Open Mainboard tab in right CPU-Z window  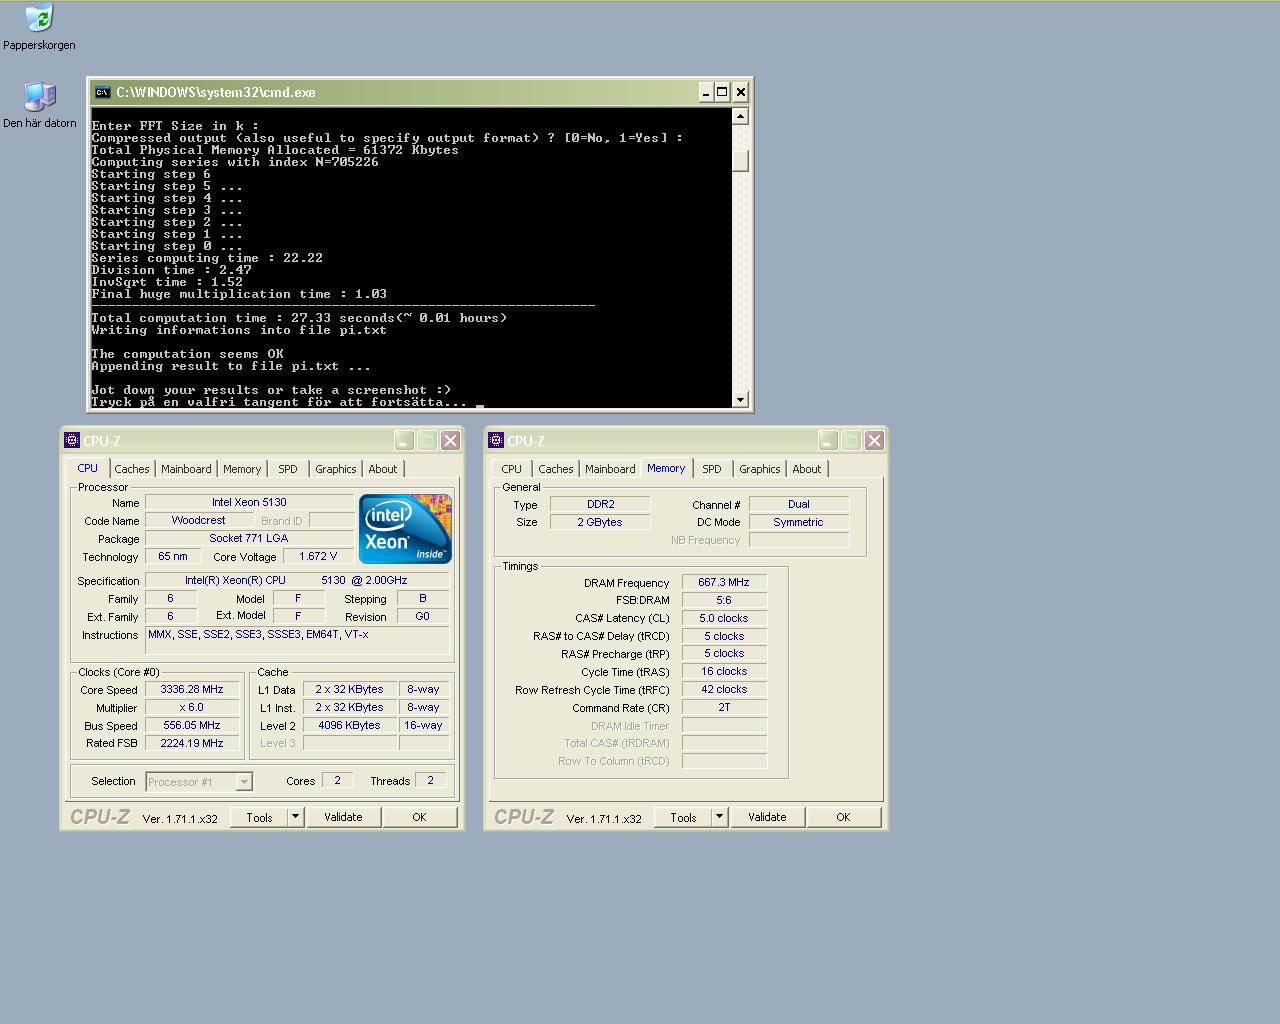click(x=610, y=469)
